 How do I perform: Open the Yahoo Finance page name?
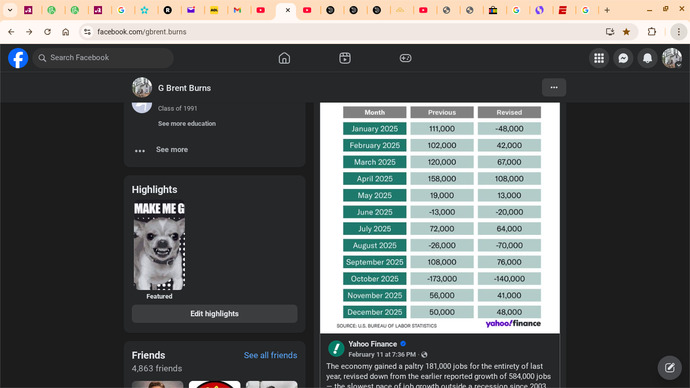click(372, 344)
